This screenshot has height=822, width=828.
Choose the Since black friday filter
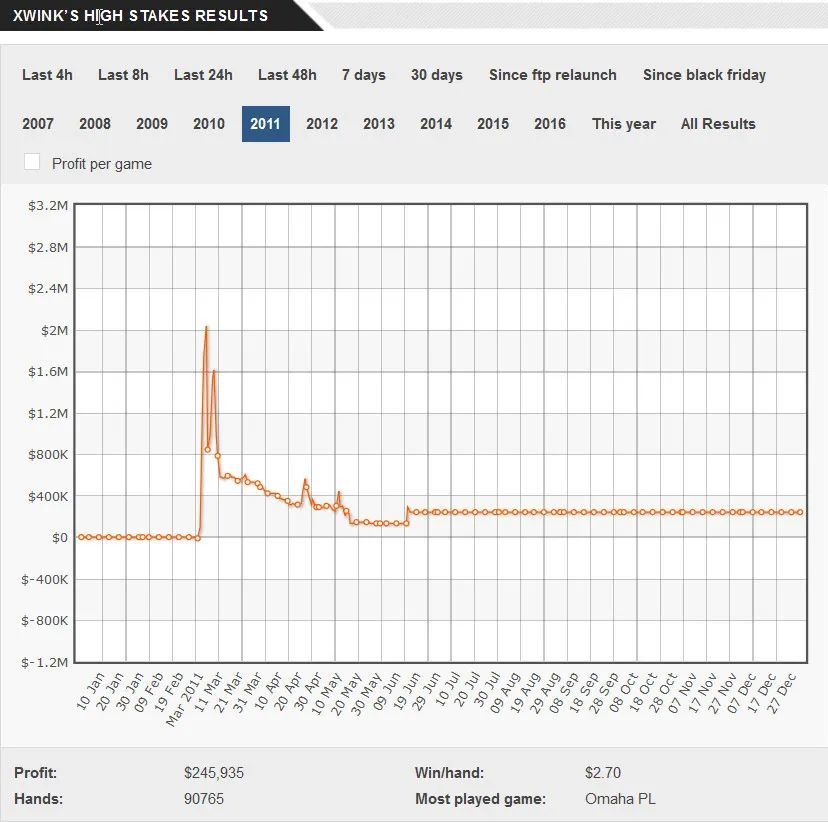704,75
